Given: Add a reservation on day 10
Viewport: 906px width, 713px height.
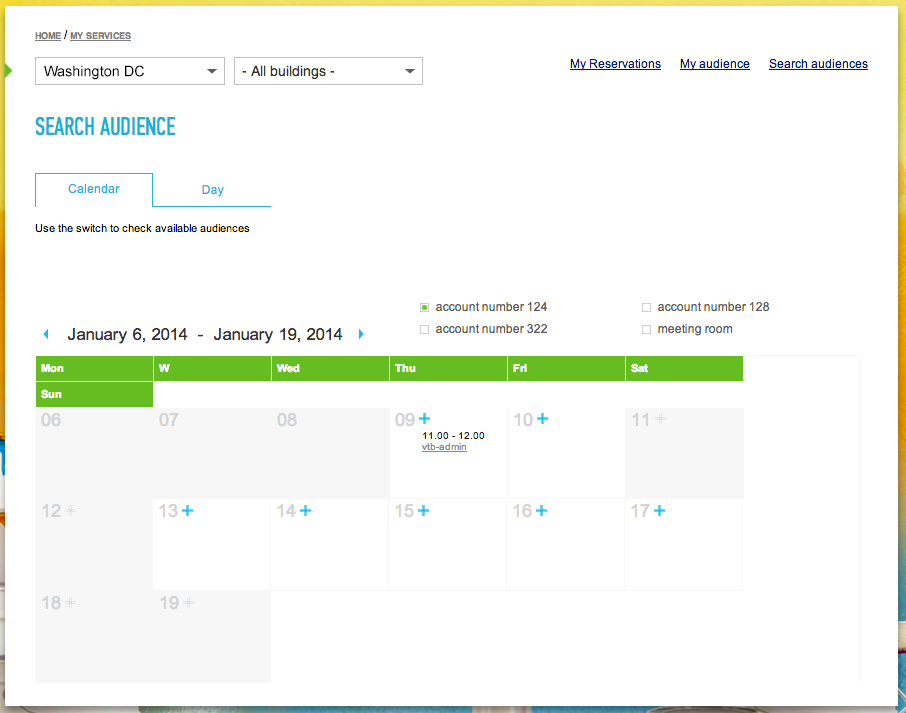Looking at the screenshot, I should (543, 418).
